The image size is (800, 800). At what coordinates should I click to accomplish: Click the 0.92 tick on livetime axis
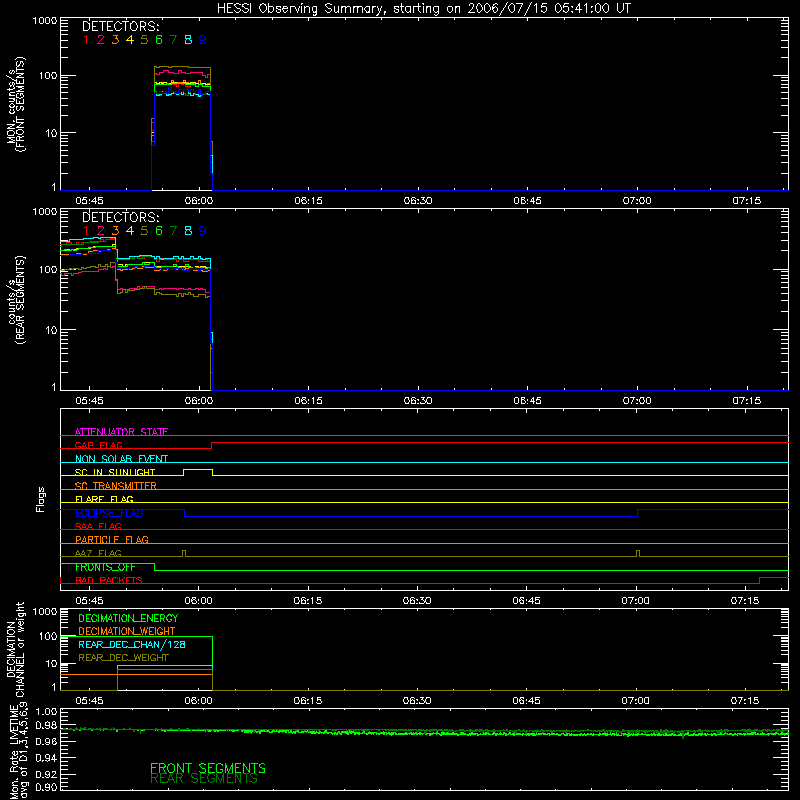click(x=46, y=773)
